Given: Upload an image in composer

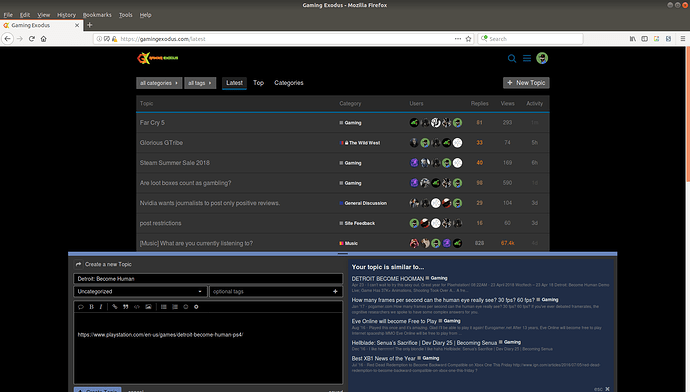Looking at the screenshot, I should tap(148, 307).
